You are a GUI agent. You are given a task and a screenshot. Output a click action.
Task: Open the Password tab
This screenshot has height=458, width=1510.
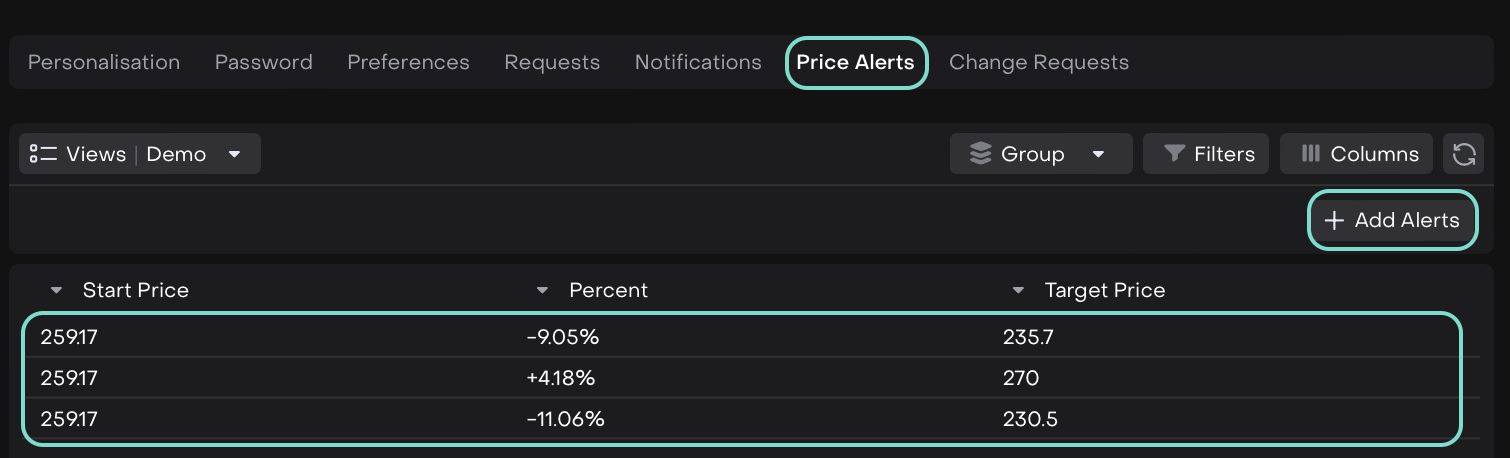(264, 62)
